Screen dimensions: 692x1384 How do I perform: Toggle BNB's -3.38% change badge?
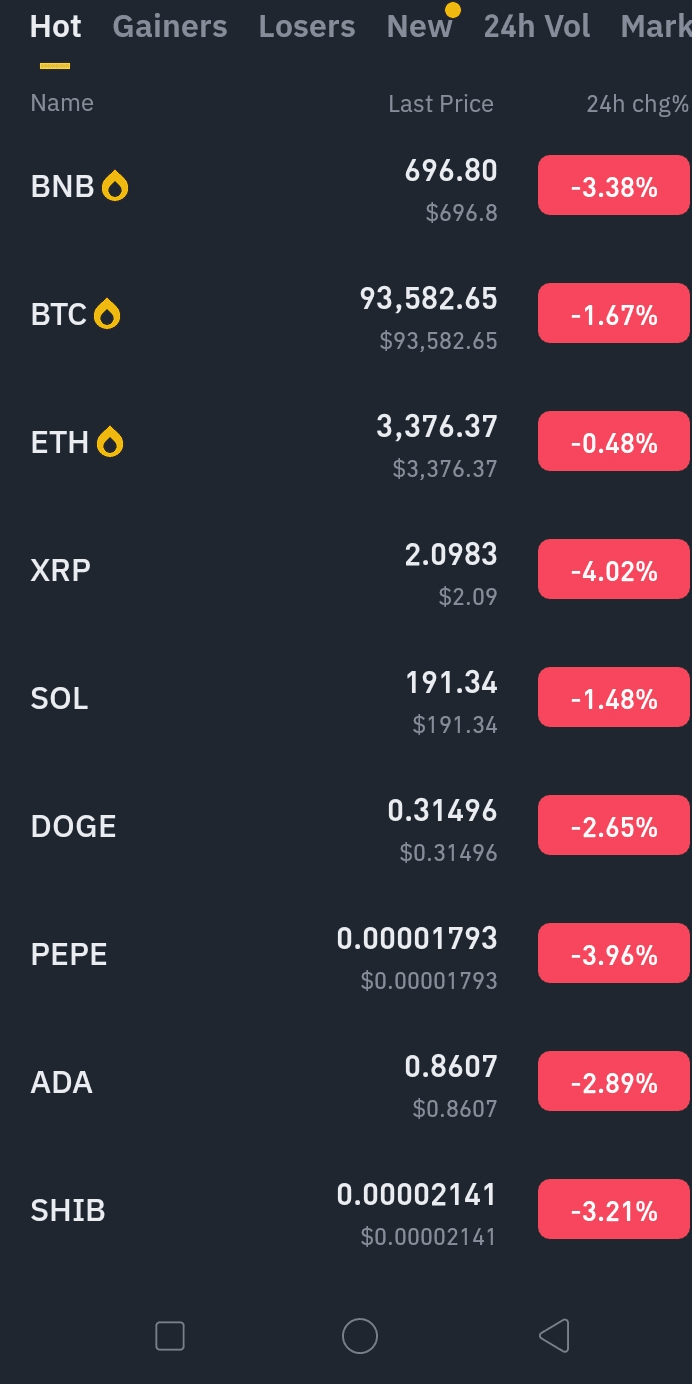[614, 186]
